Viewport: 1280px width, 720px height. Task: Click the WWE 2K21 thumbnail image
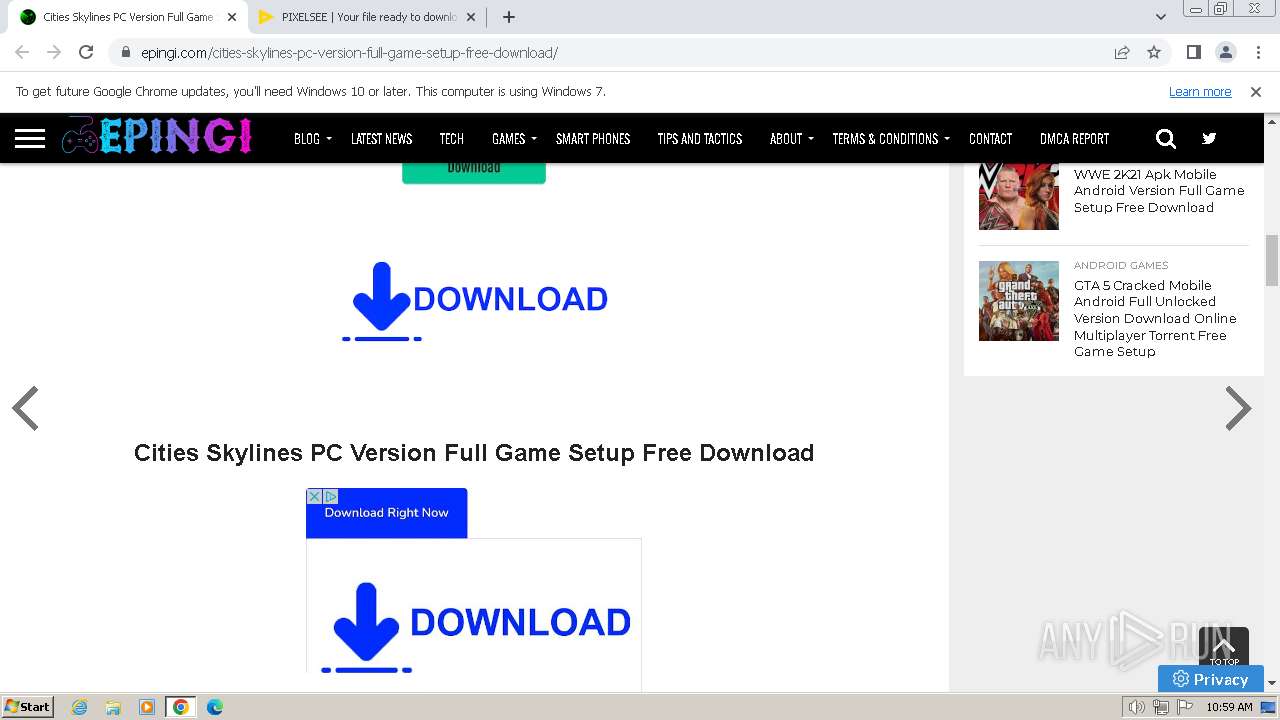pos(1019,197)
